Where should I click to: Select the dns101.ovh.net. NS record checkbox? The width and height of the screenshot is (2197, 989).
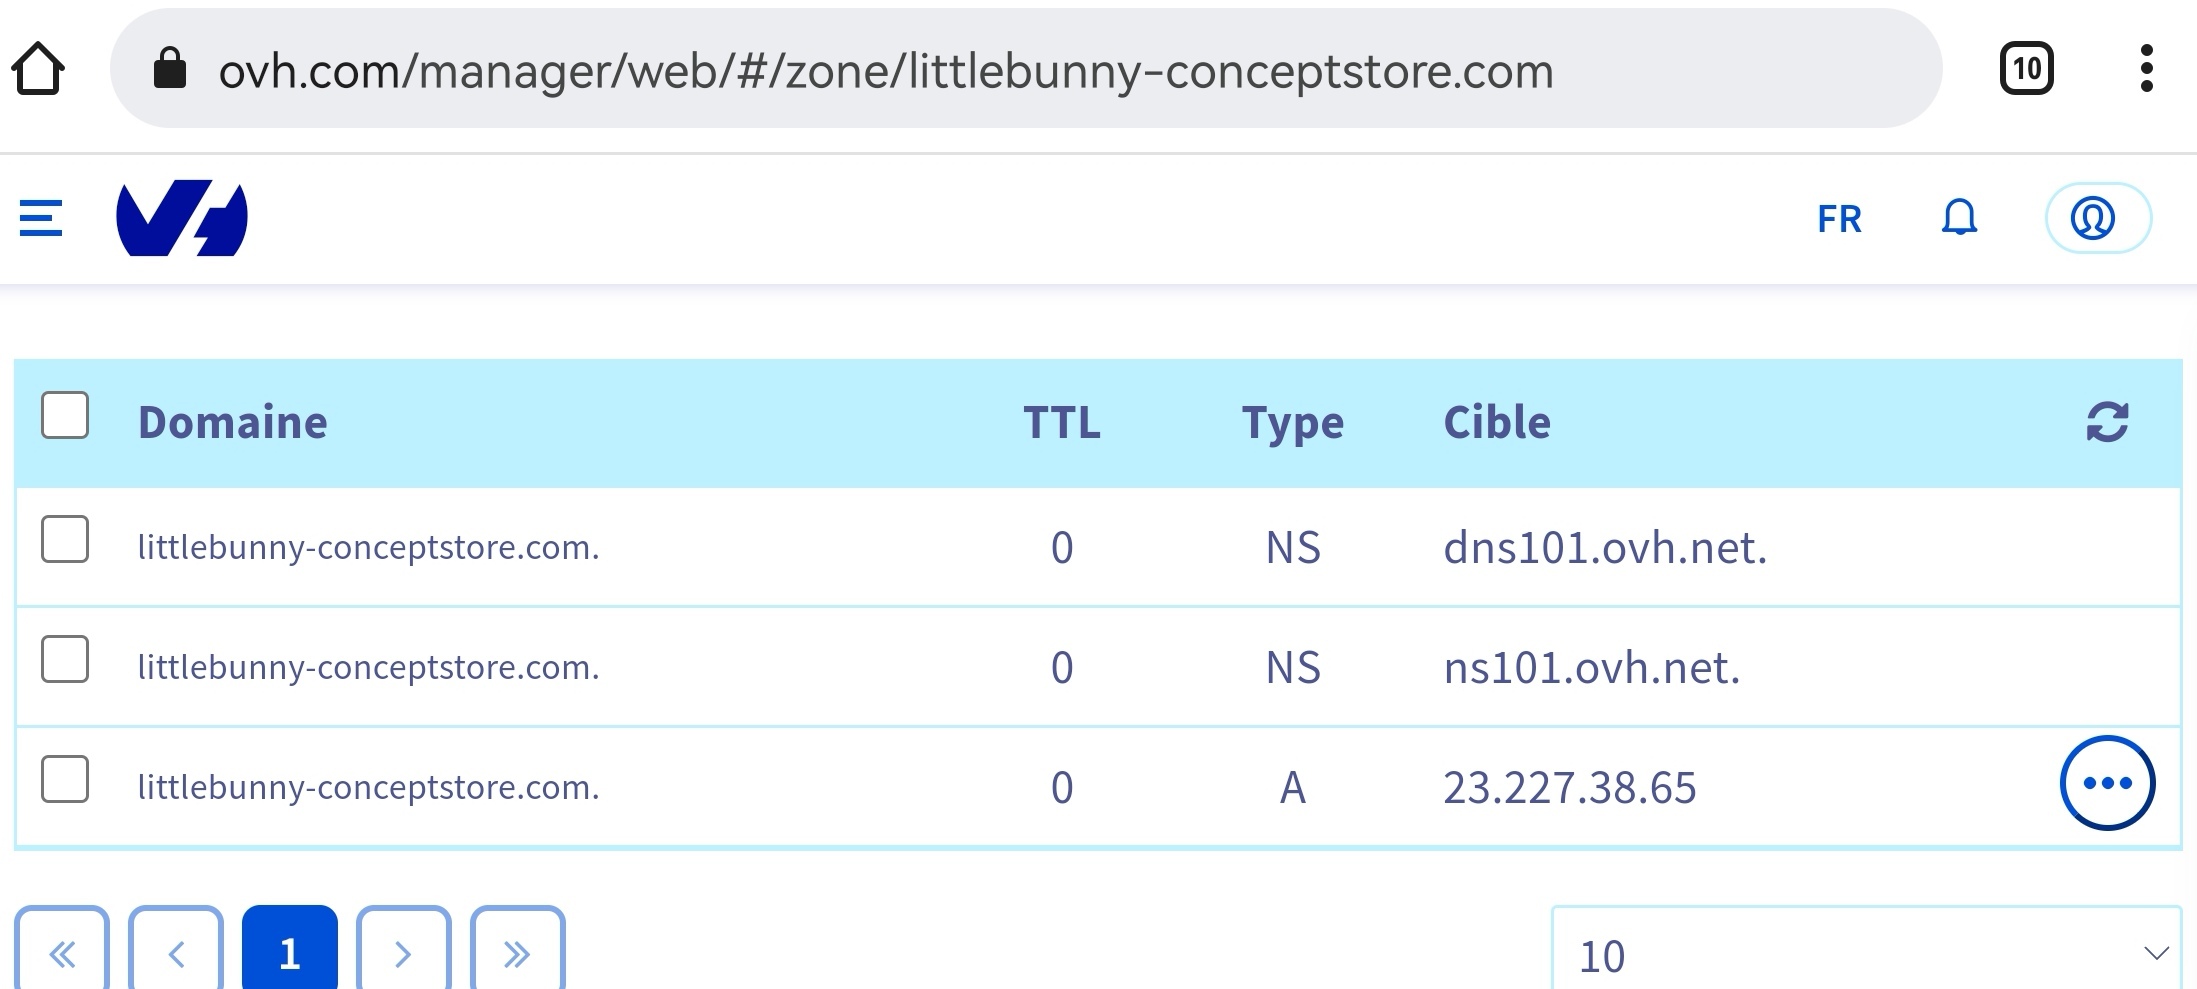click(65, 539)
